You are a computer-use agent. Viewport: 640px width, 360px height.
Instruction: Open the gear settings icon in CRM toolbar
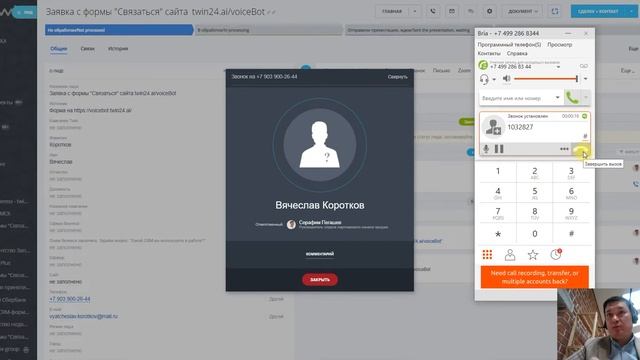point(489,11)
